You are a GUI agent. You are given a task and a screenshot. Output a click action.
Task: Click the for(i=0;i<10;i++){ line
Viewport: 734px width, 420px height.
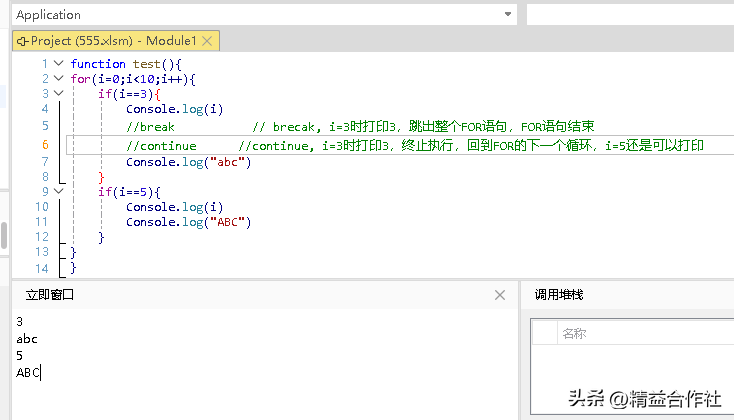(x=133, y=79)
